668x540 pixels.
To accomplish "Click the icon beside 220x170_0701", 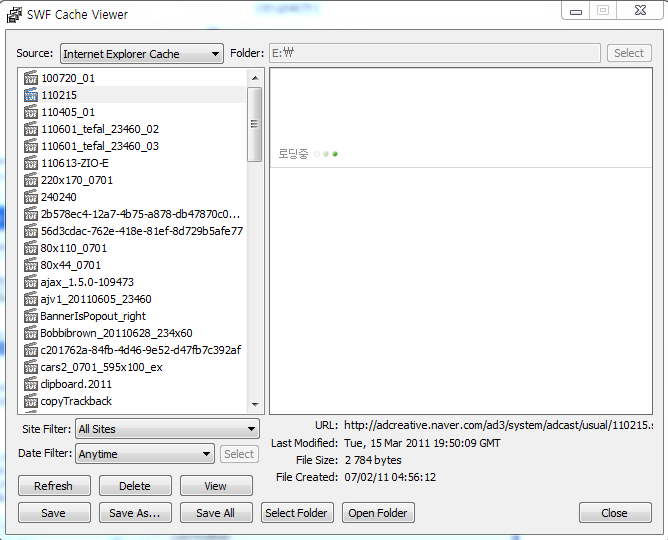I will 31,180.
